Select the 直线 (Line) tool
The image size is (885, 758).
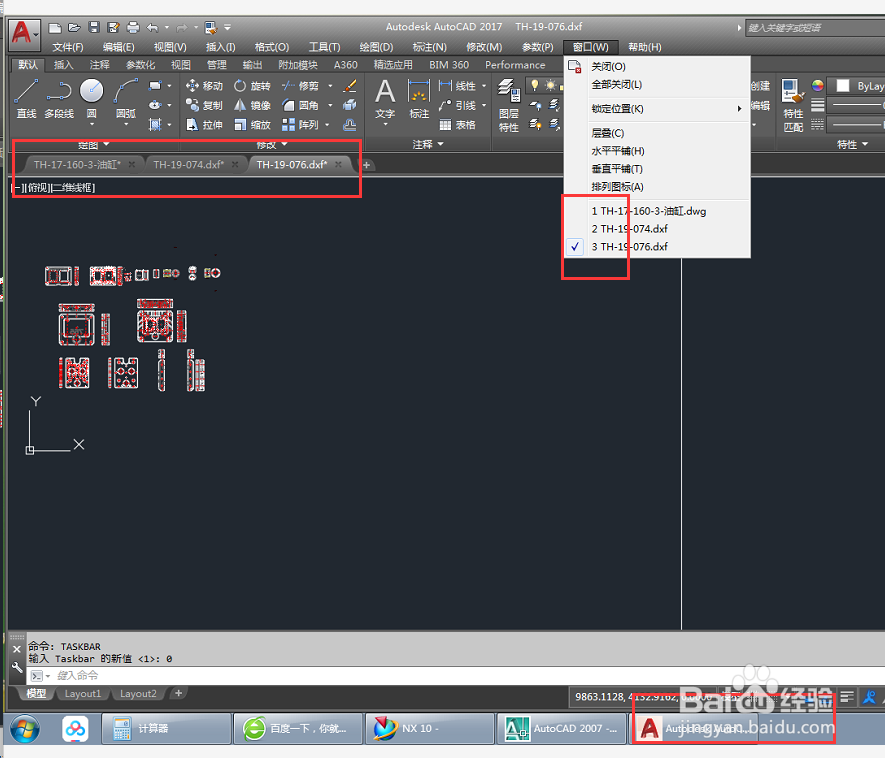click(26, 99)
